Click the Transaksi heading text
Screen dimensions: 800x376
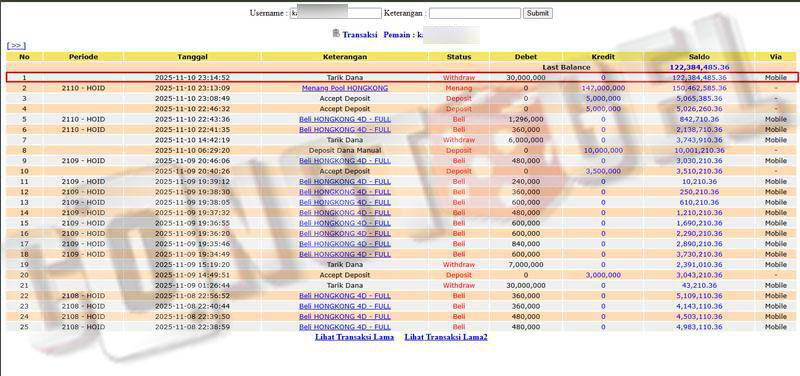360,35
